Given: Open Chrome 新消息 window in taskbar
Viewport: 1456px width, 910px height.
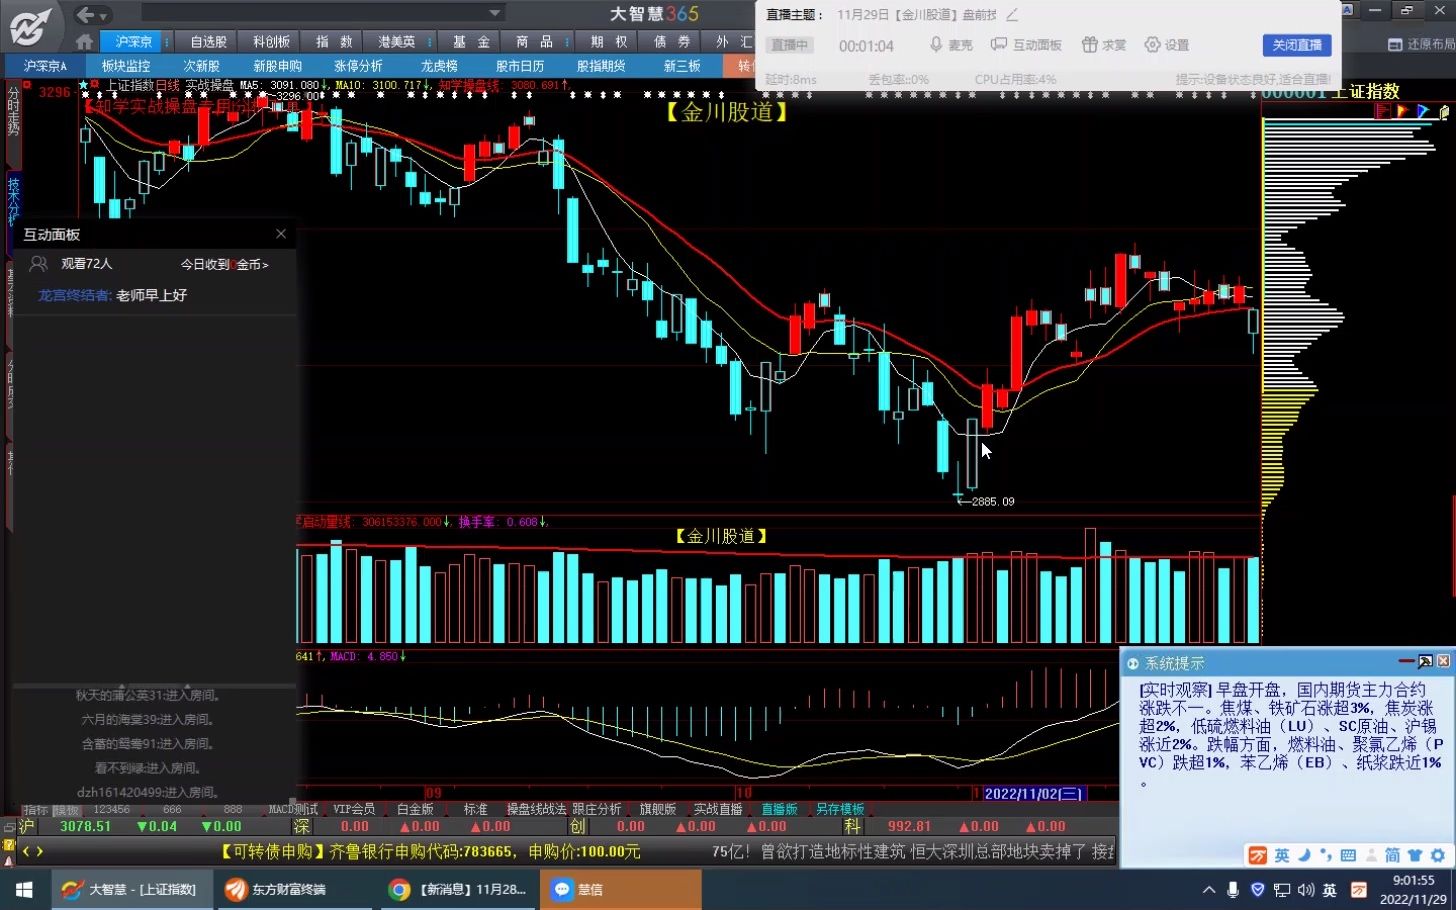Looking at the screenshot, I should (x=458, y=889).
